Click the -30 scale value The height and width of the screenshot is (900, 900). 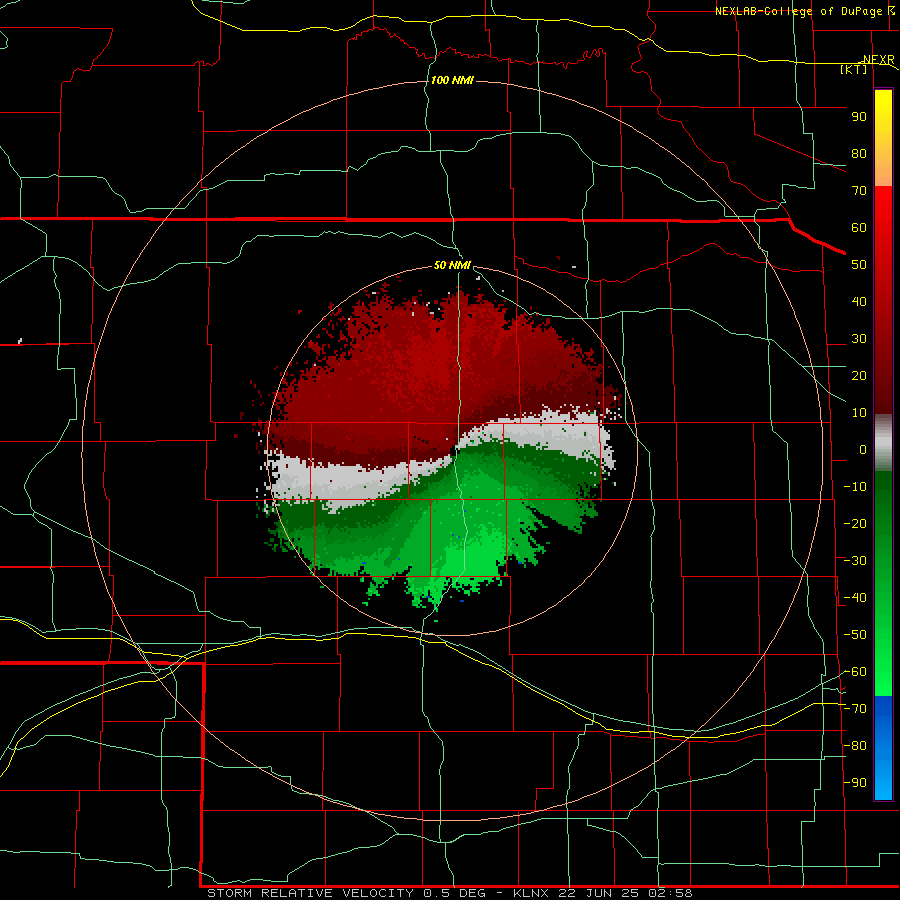(x=855, y=561)
